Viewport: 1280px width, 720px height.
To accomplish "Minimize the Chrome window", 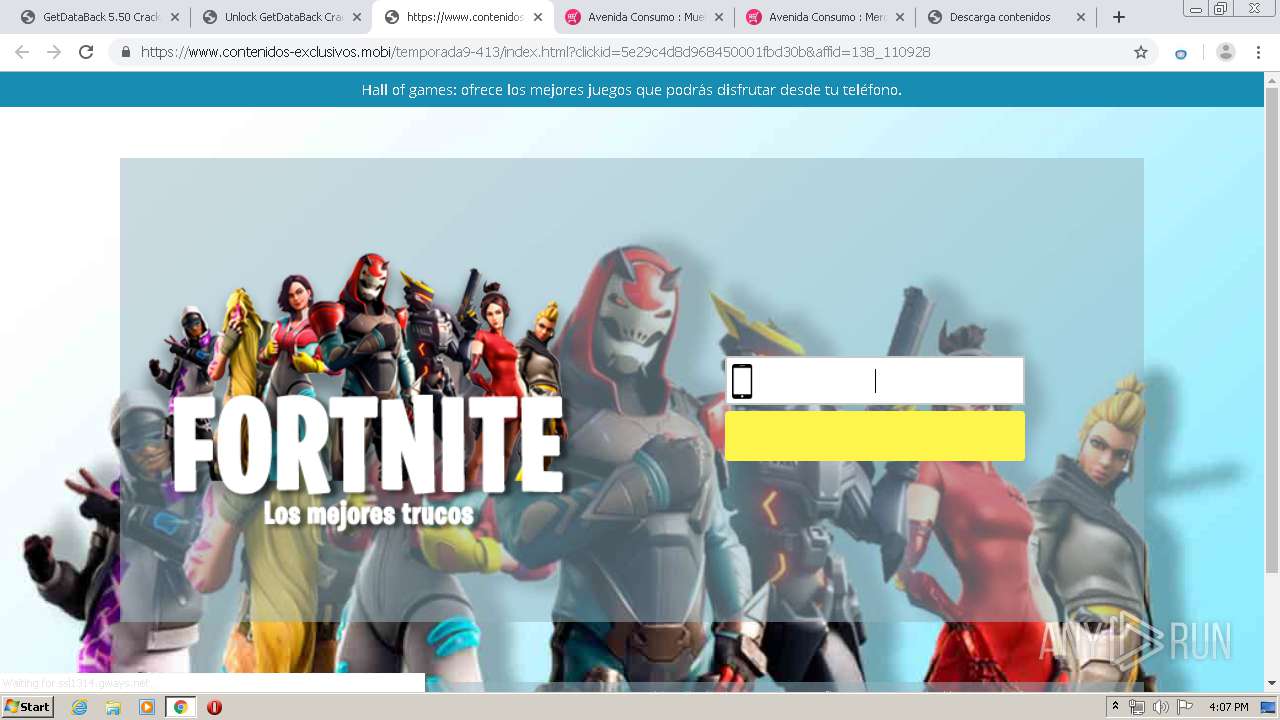I will [x=1196, y=9].
